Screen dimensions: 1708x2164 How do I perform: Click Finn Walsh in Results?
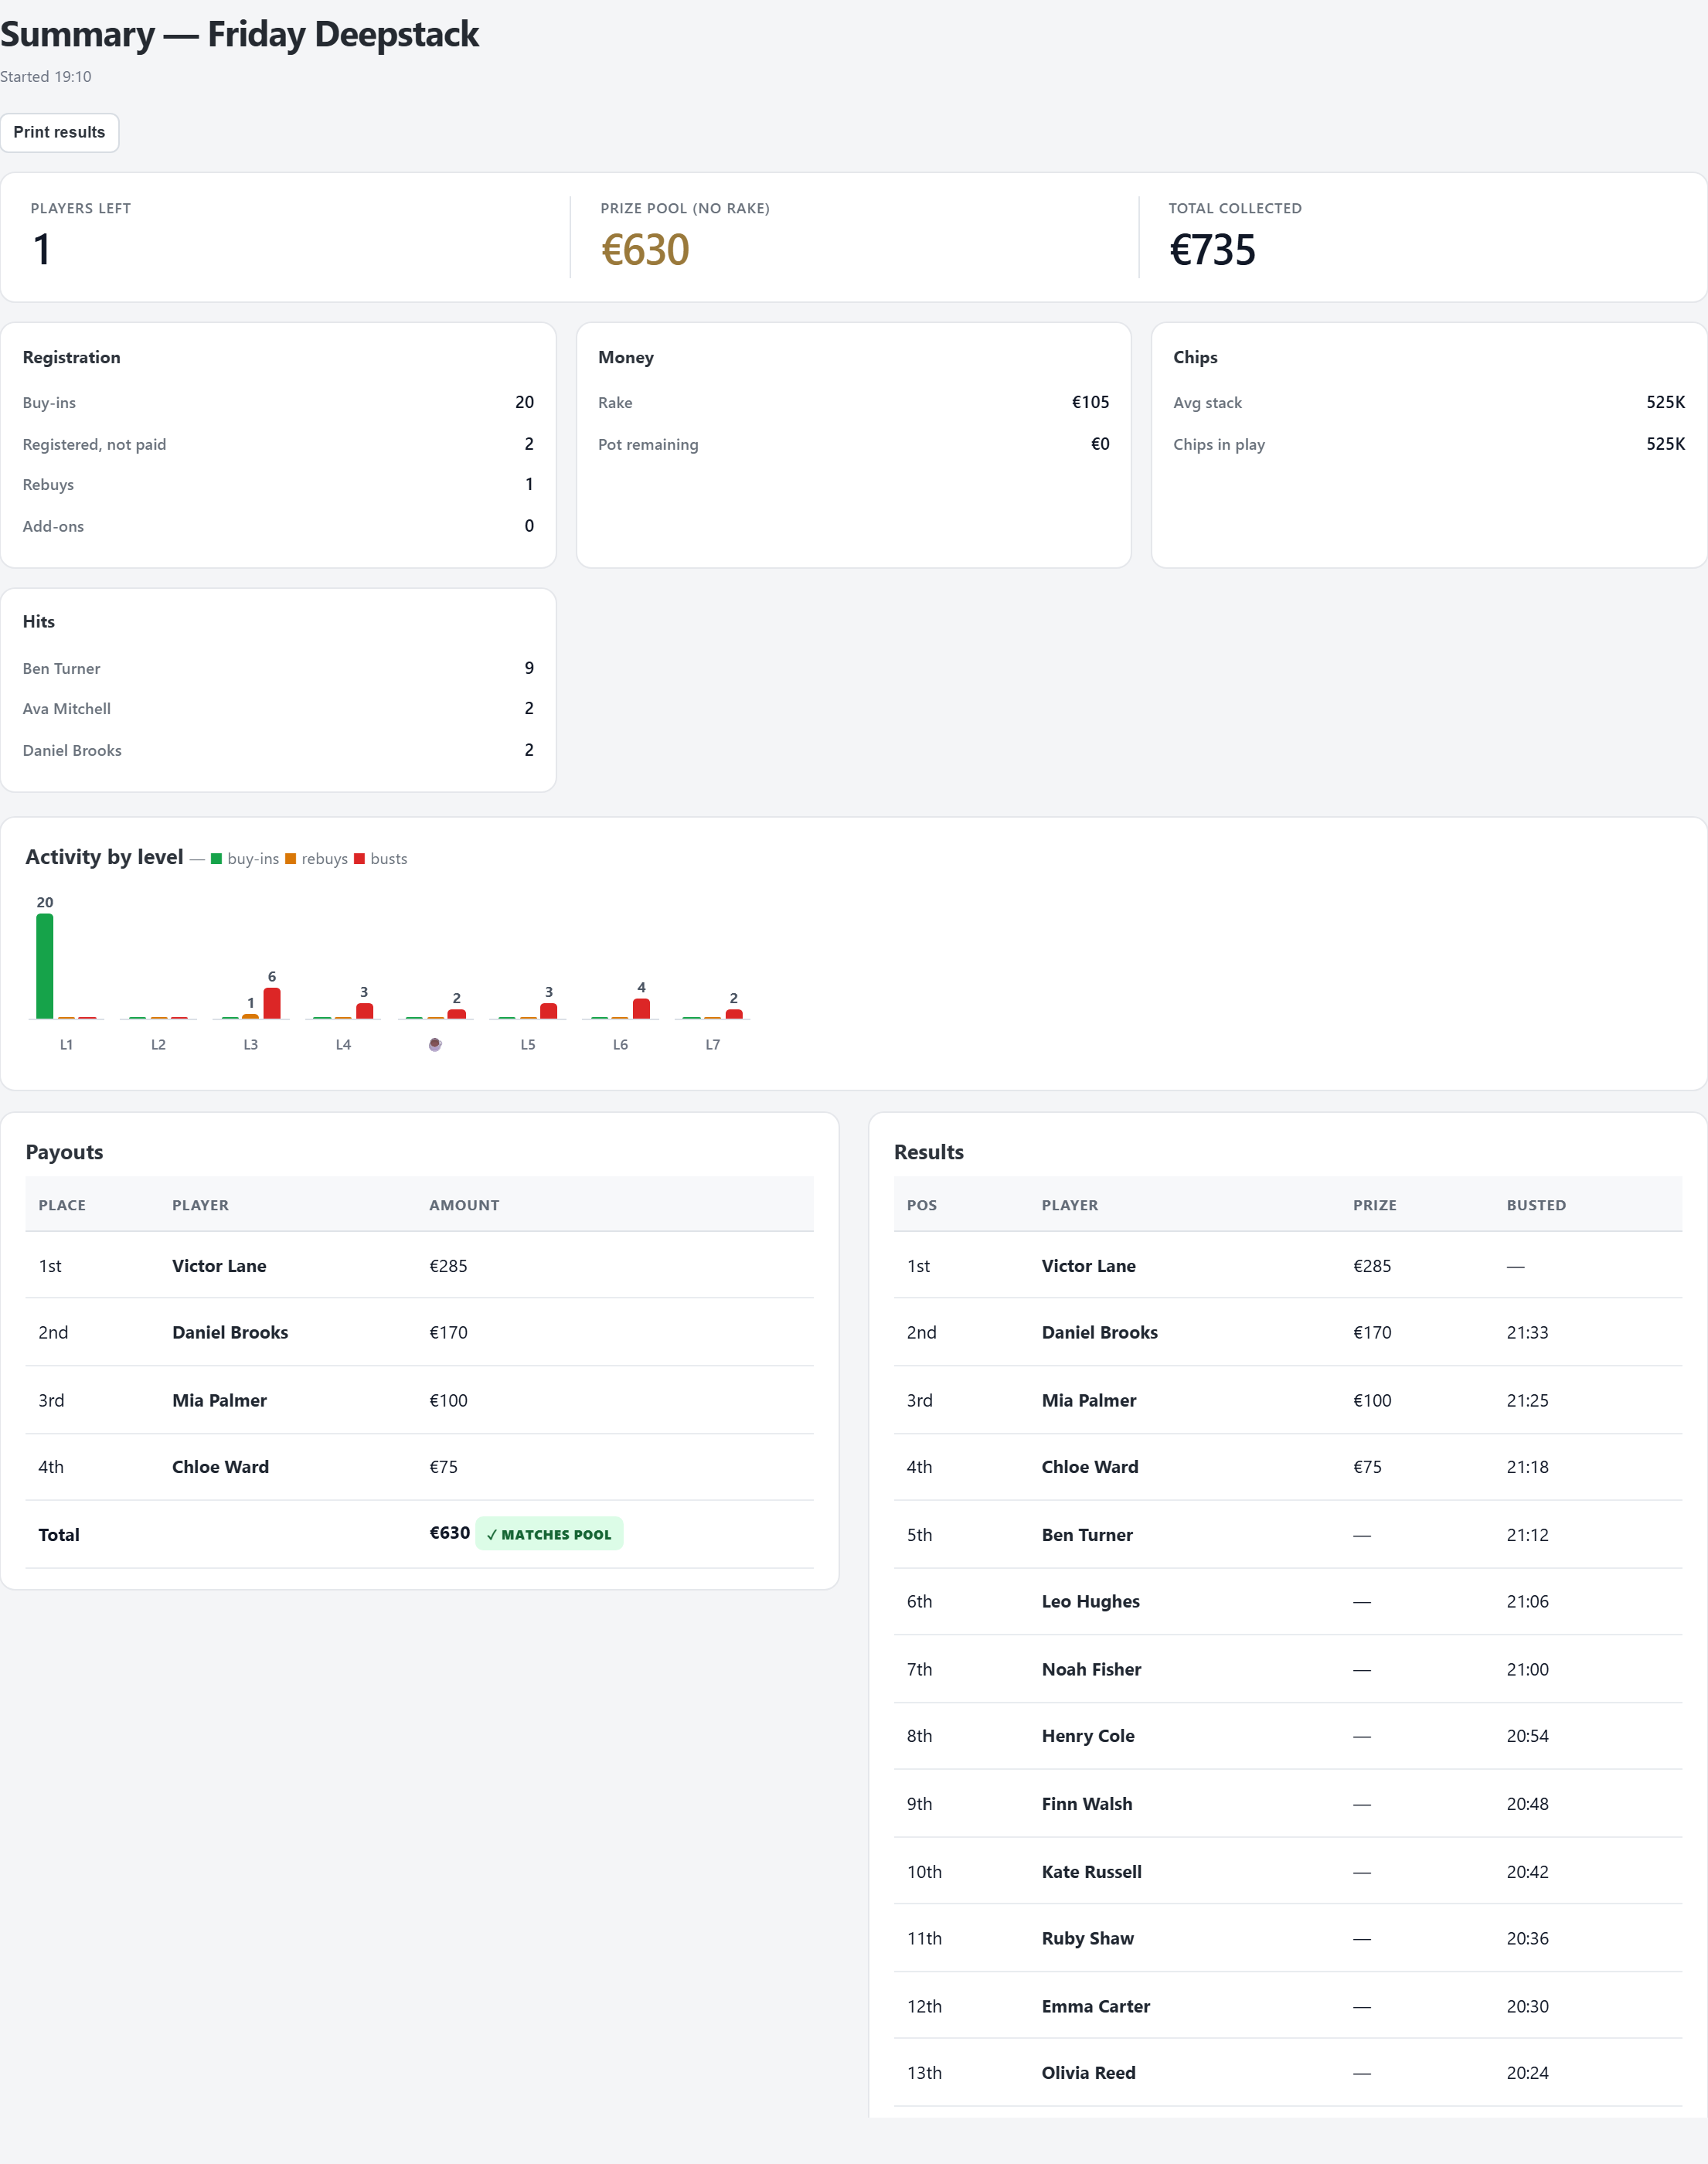tap(1087, 1804)
